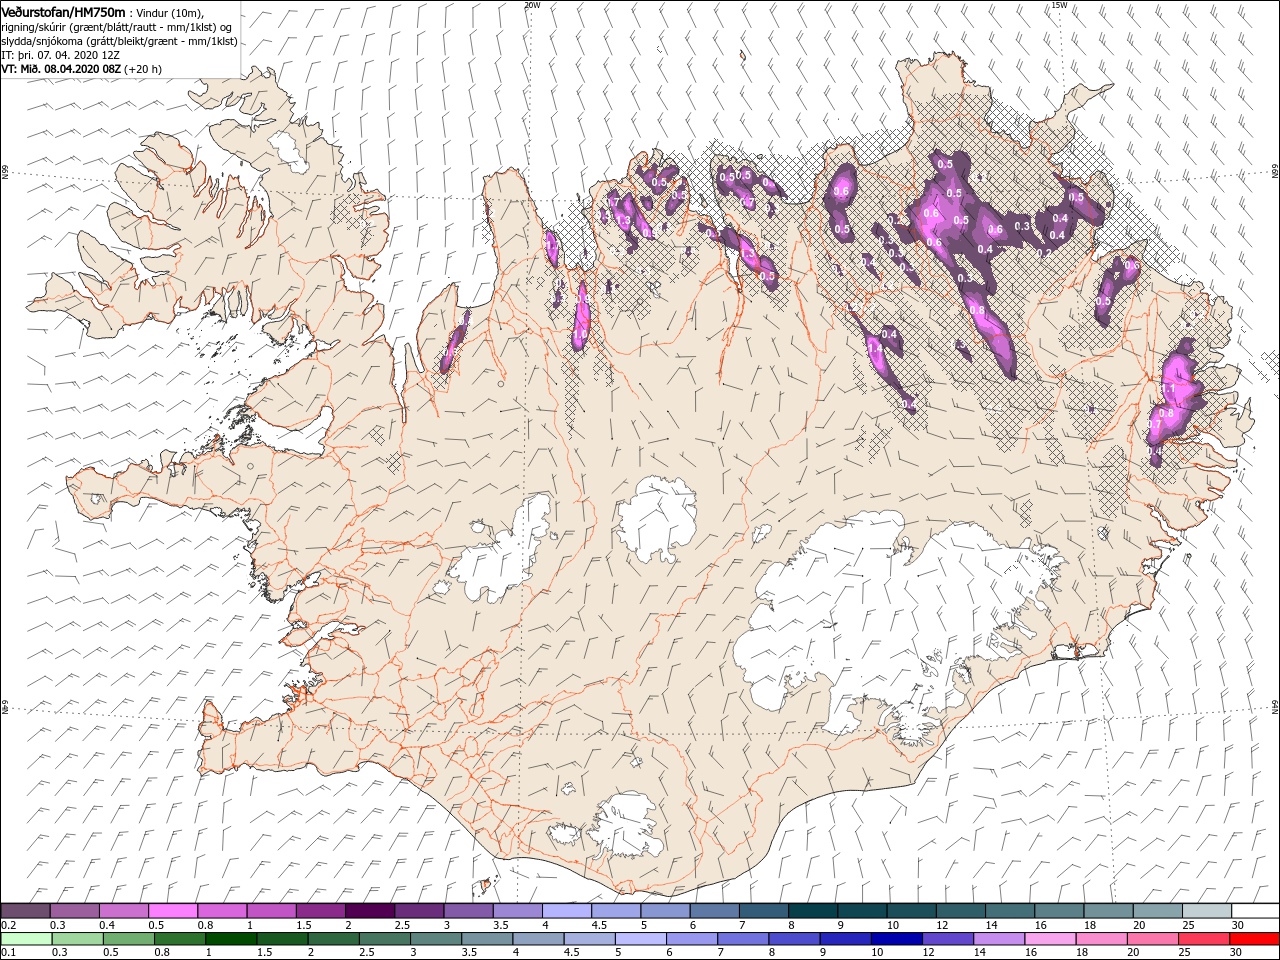Pick the dark teal 9 swatch in upper legend
This screenshot has width=1280, height=960.
(861, 911)
